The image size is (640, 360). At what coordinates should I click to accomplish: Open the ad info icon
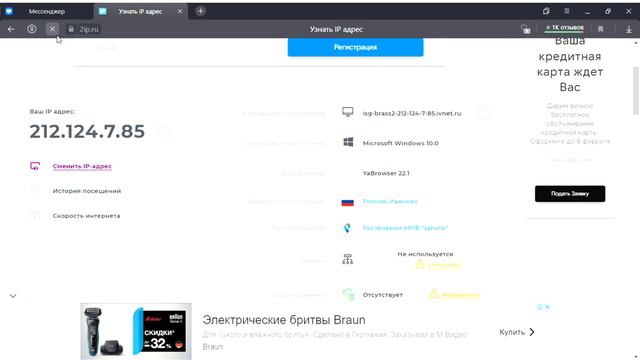[x=540, y=307]
